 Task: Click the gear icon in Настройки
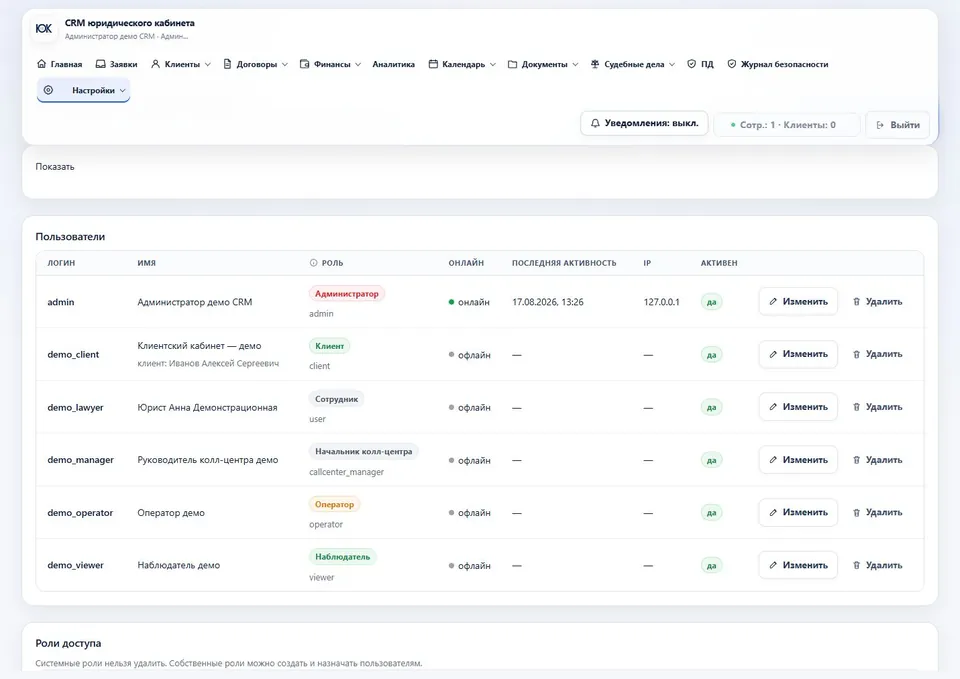tap(48, 90)
